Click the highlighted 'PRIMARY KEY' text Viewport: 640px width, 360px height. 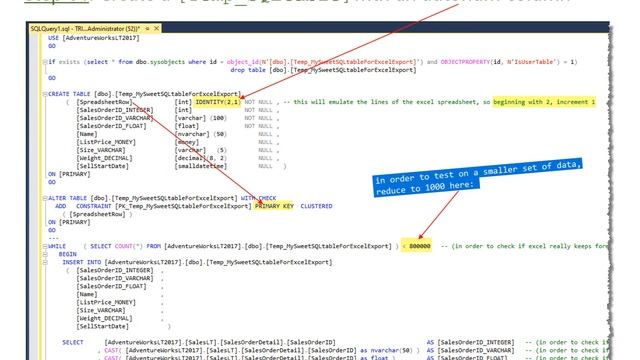click(x=274, y=206)
